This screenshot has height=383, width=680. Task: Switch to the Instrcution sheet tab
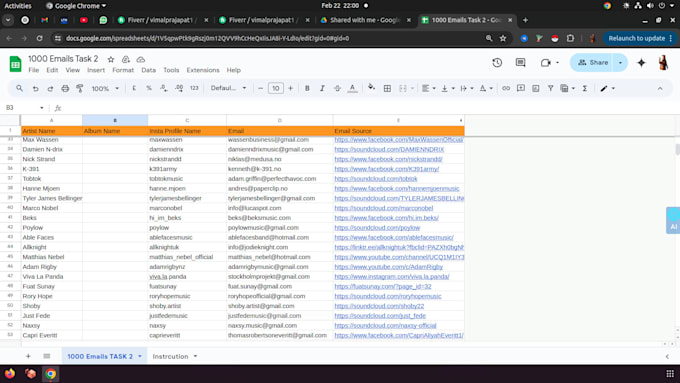coord(170,356)
